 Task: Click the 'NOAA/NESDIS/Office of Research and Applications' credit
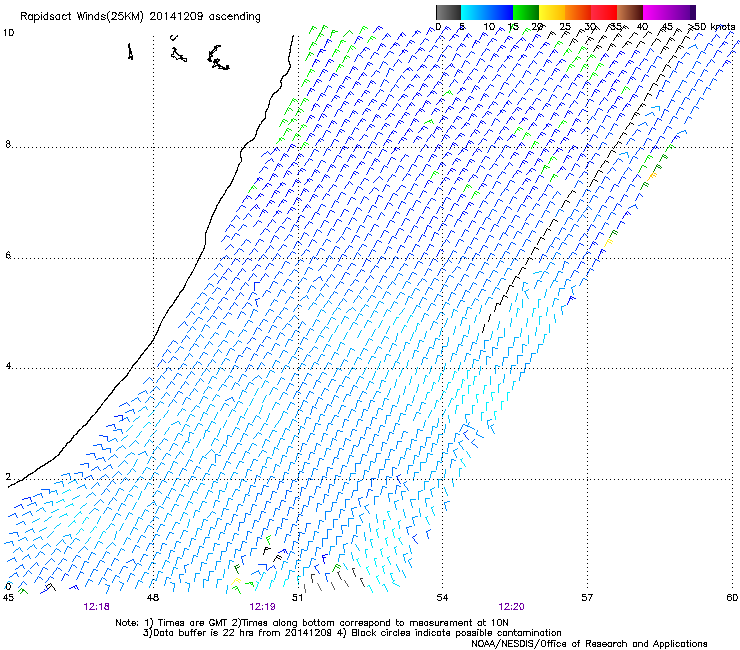point(589,644)
